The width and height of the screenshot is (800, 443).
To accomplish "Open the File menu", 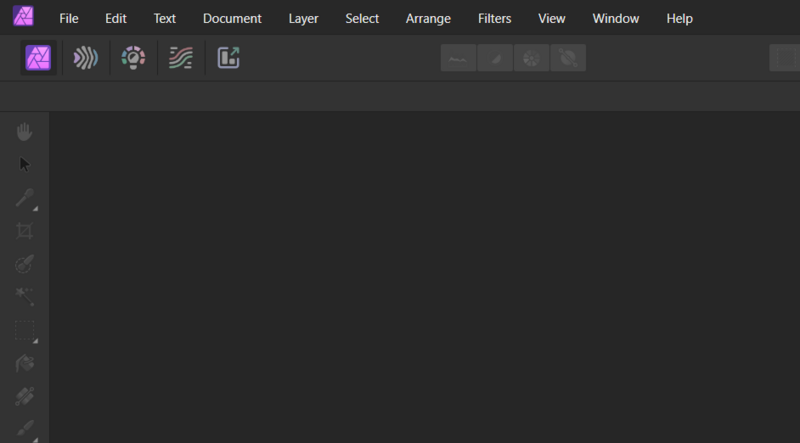I will [x=69, y=18].
